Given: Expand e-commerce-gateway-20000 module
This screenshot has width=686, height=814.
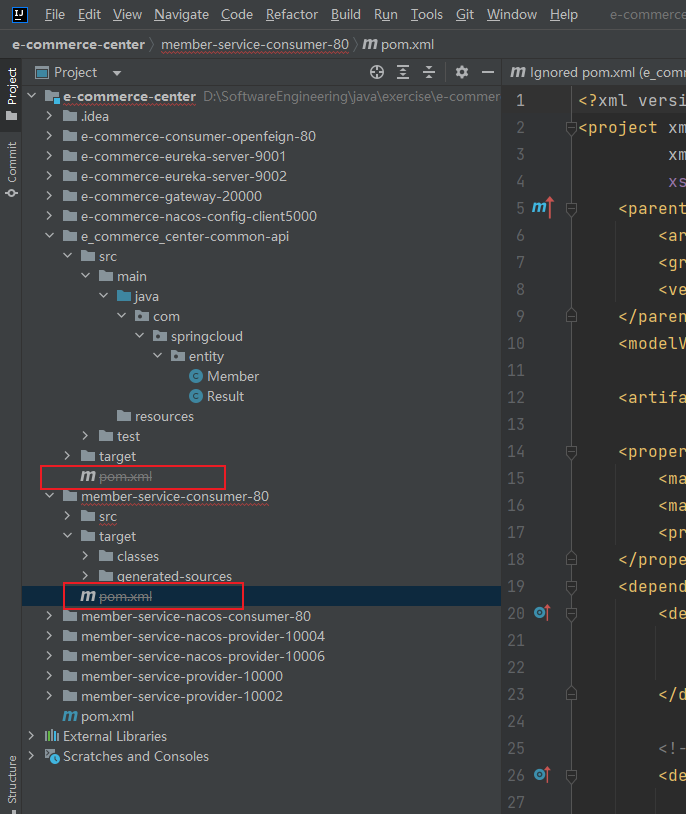Looking at the screenshot, I should coord(49,195).
